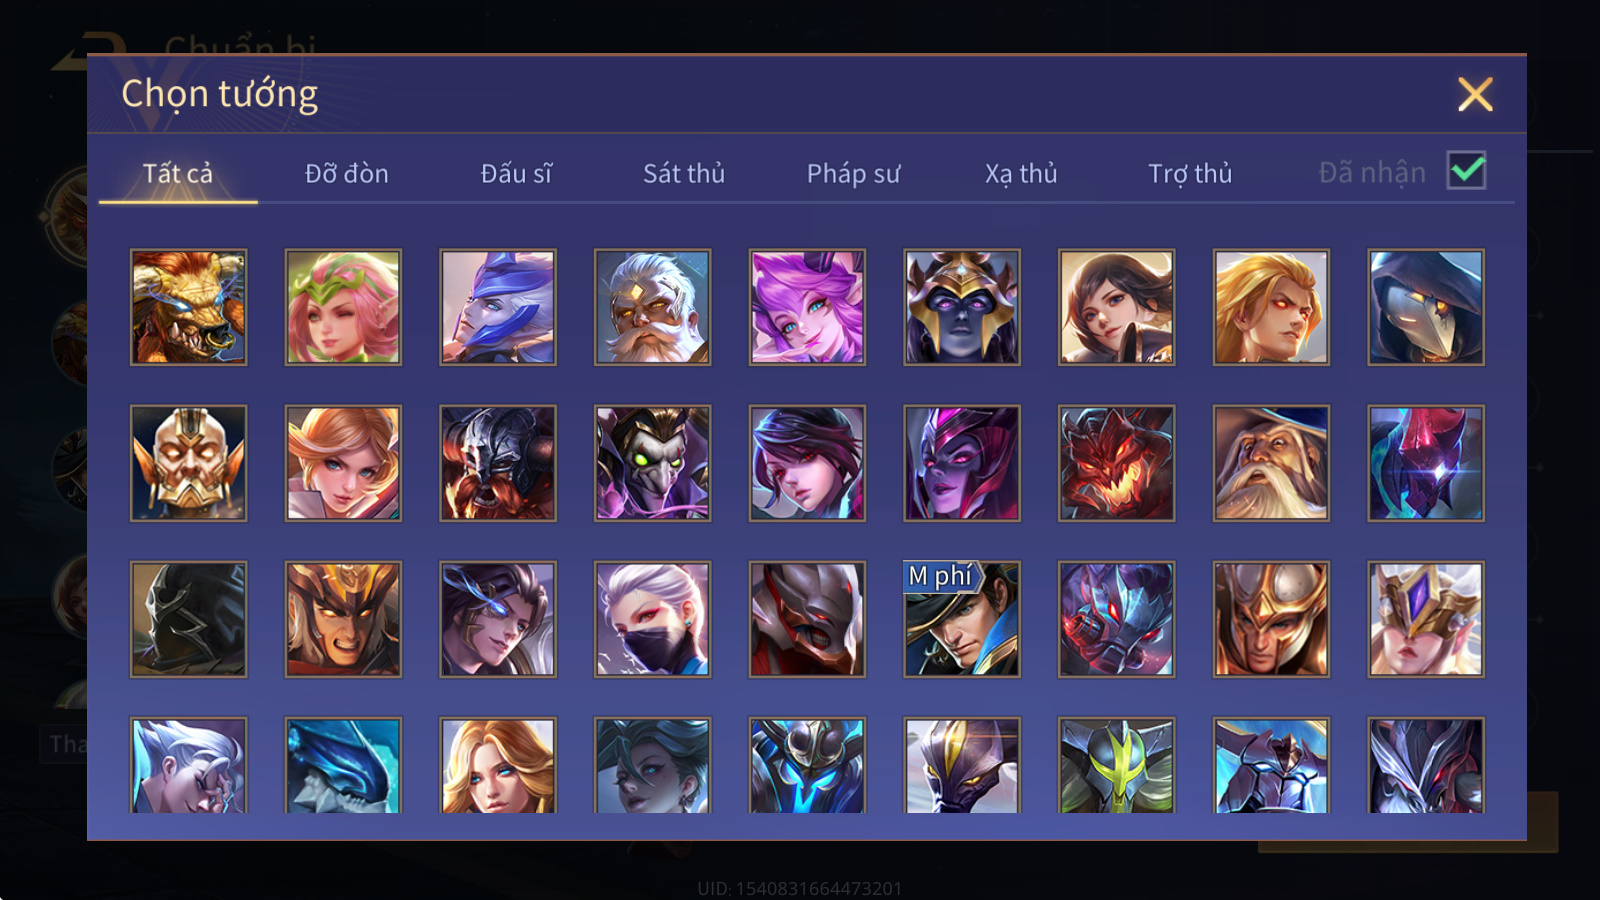Close the Chọn tướng dialog
This screenshot has height=900, width=1600.
click(x=1475, y=95)
